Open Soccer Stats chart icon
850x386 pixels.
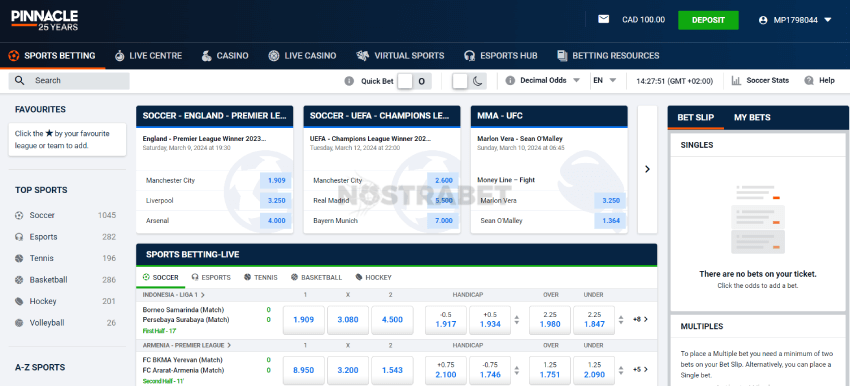pos(736,81)
